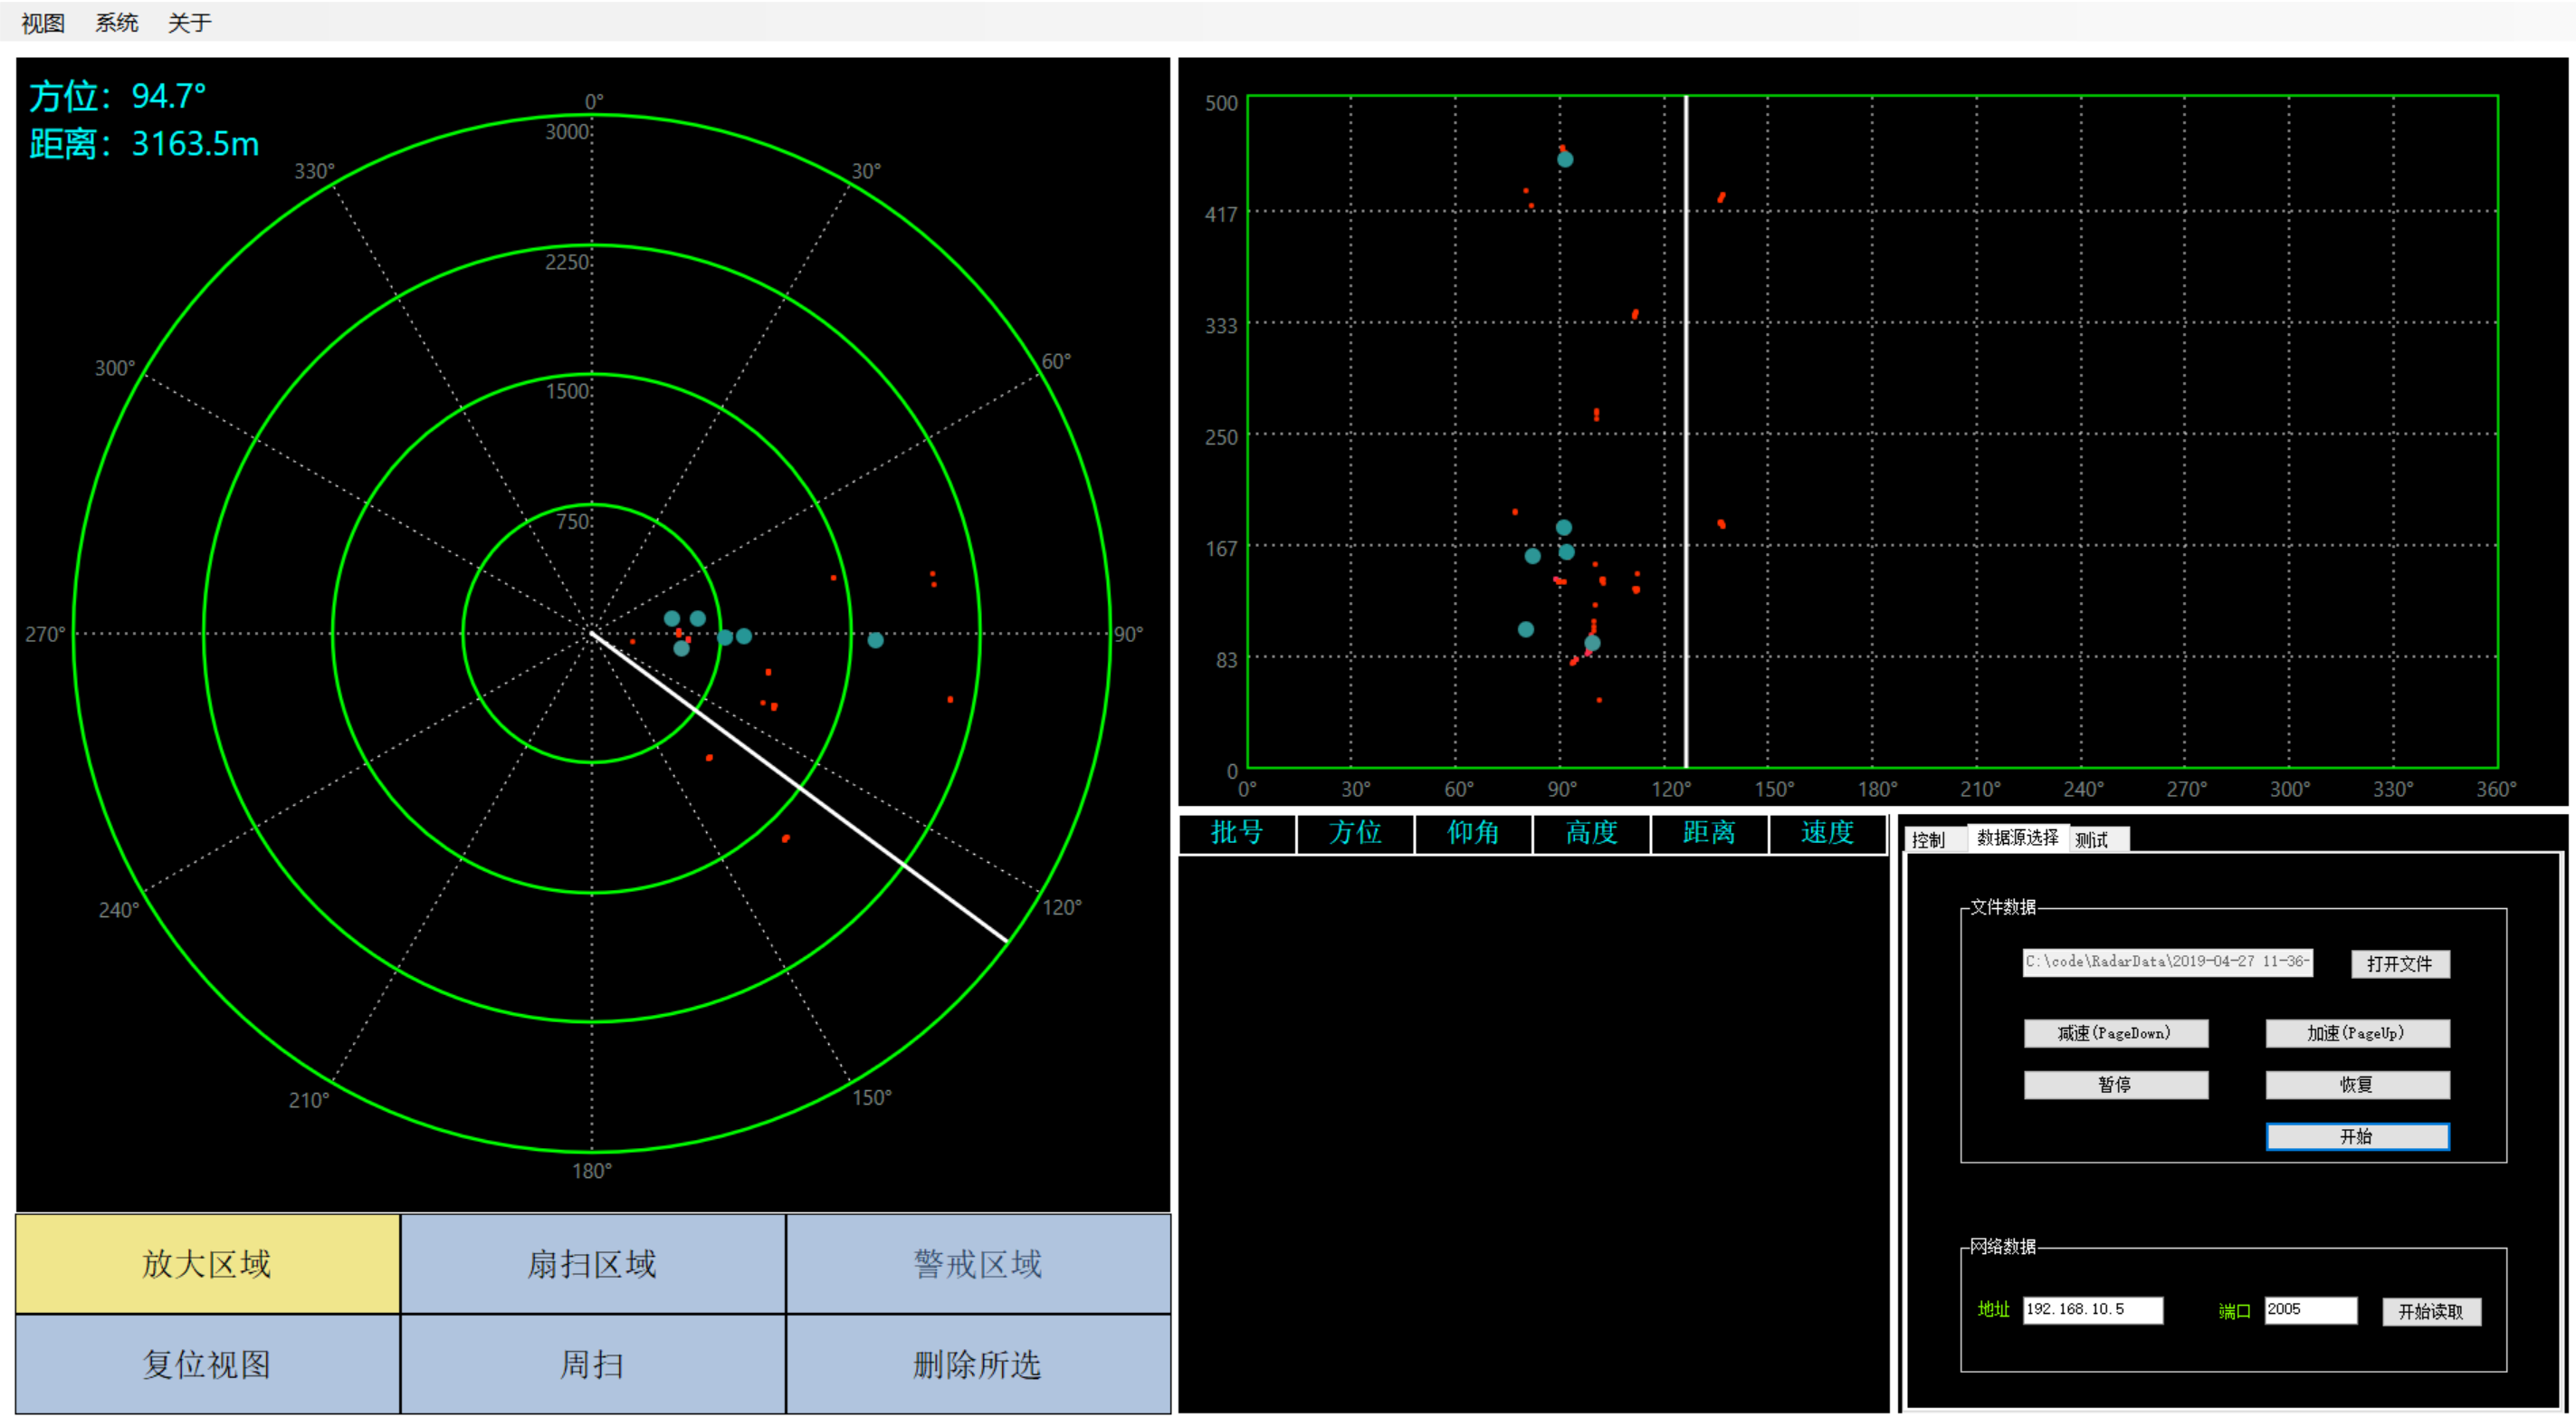
Task: Open the 关于 menu
Action: (189, 22)
